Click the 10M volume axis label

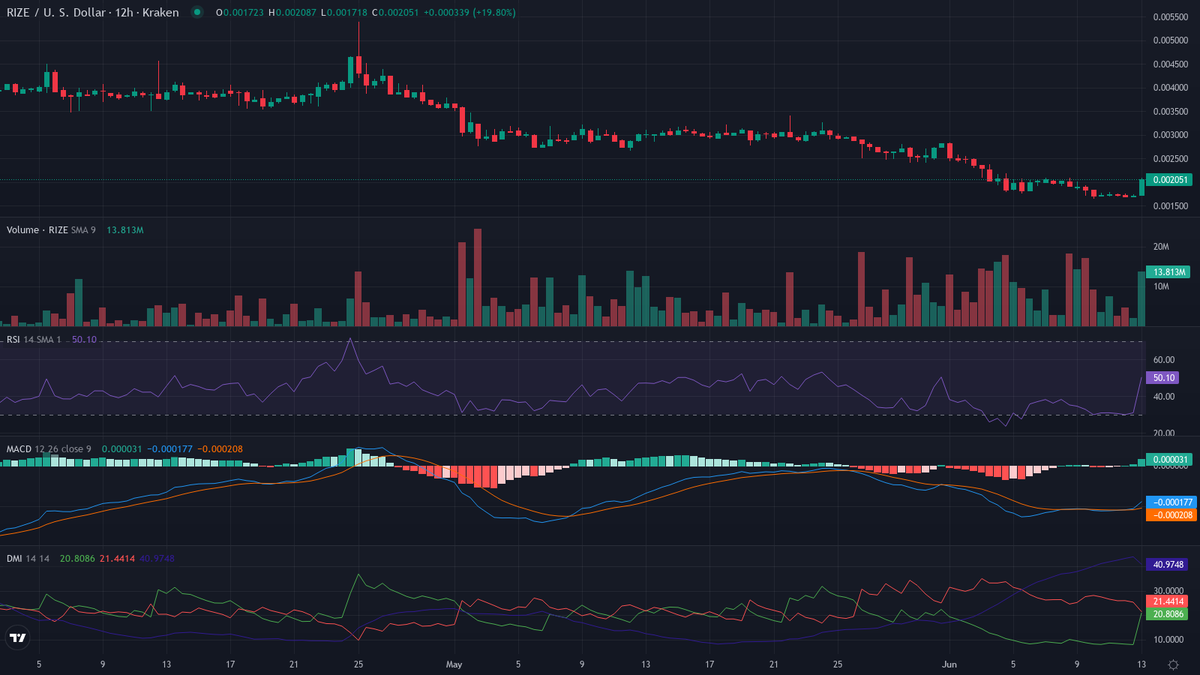point(1161,287)
